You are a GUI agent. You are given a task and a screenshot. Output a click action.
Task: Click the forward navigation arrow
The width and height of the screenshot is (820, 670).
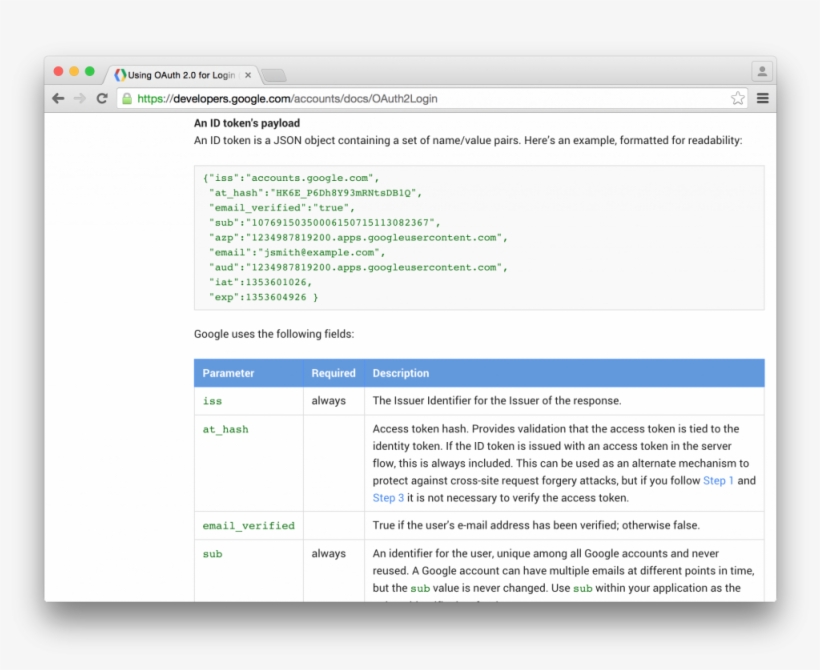coord(80,98)
